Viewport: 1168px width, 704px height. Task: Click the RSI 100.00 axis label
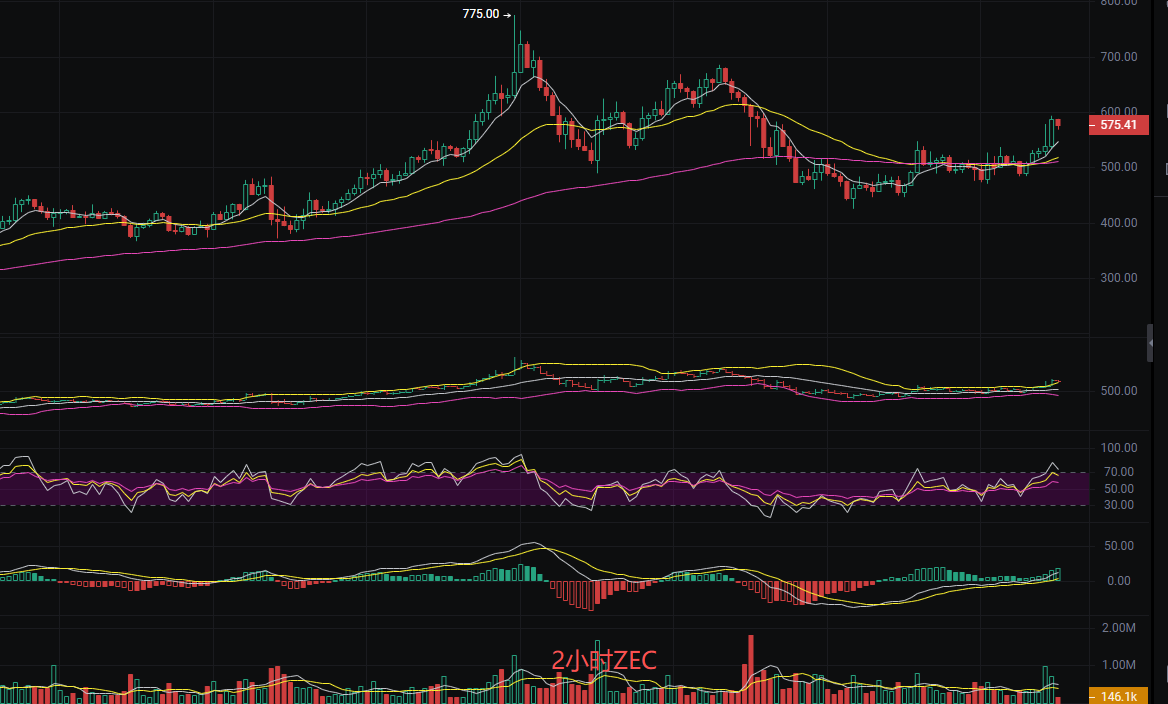pyautogui.click(x=1116, y=448)
